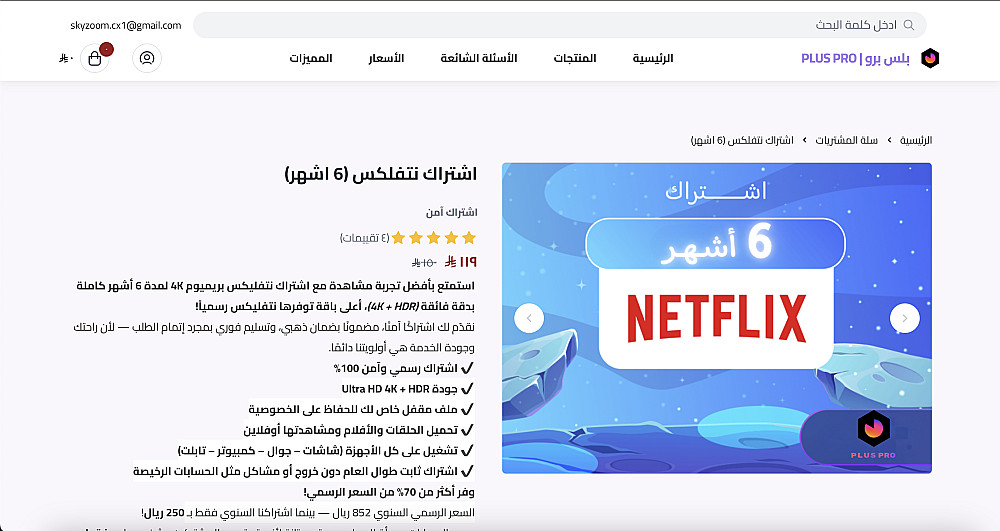Screen dimensions: 1000x531
Task: Click the line وفر أكثر من 70% من السعر الرسمي
Action: coord(389,492)
